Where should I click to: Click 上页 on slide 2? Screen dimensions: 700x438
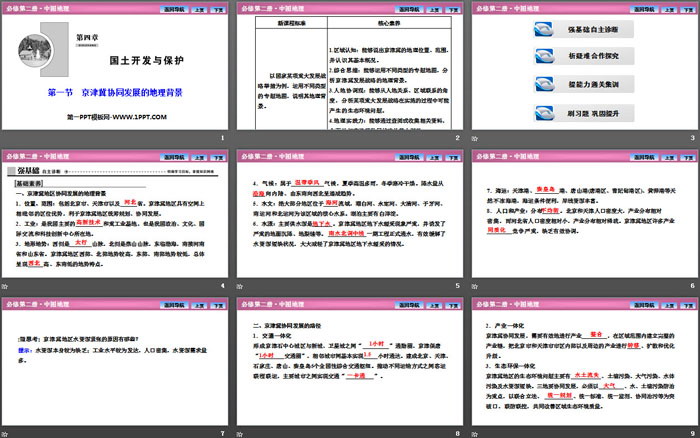click(434, 9)
